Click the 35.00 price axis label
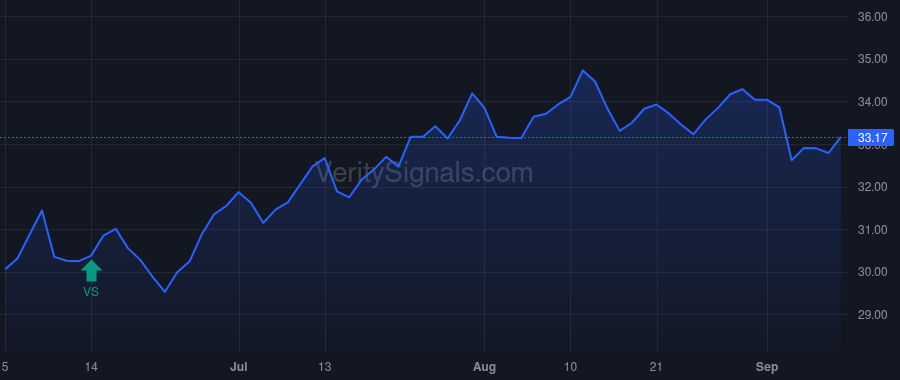The height and width of the screenshot is (380, 900). pyautogui.click(x=872, y=59)
